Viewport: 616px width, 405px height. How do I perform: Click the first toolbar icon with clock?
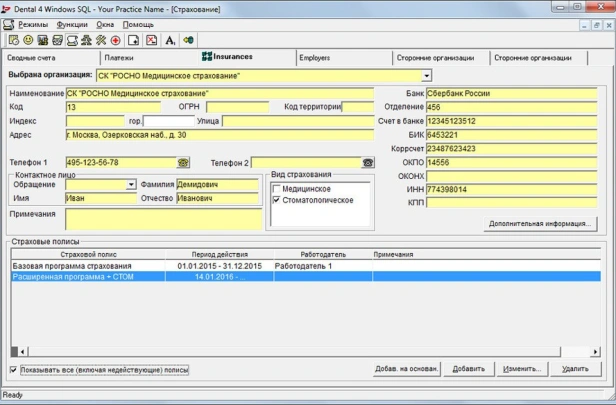(13, 40)
